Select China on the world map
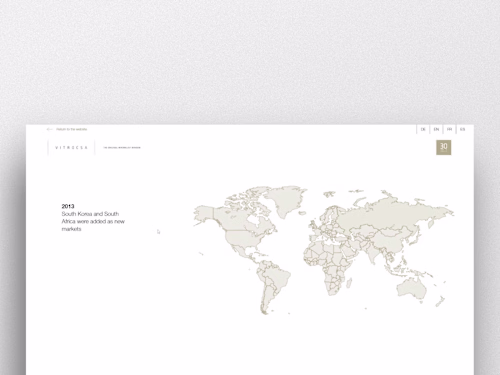This screenshot has width=500, height=375. tap(389, 241)
